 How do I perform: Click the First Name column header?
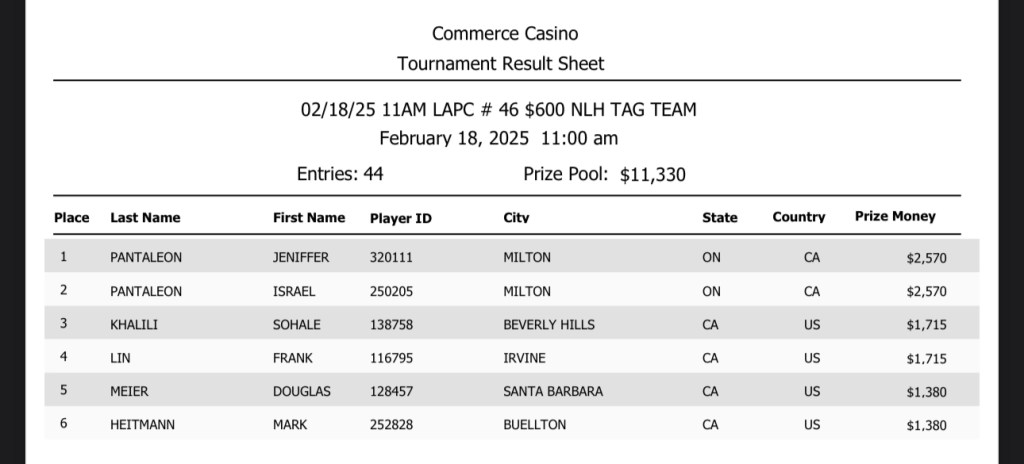pos(309,217)
